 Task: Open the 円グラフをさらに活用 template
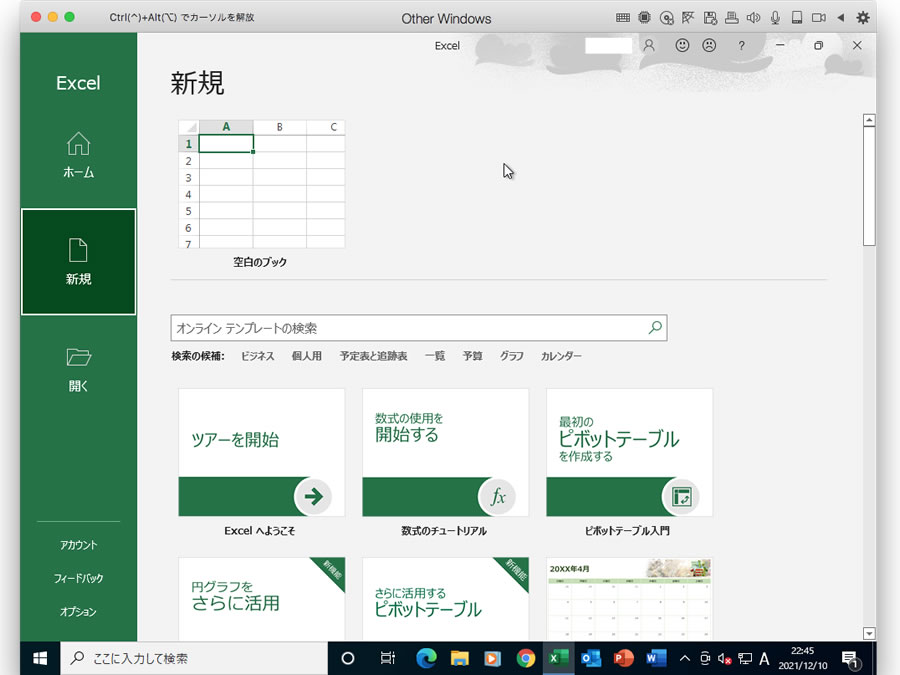tap(261, 598)
